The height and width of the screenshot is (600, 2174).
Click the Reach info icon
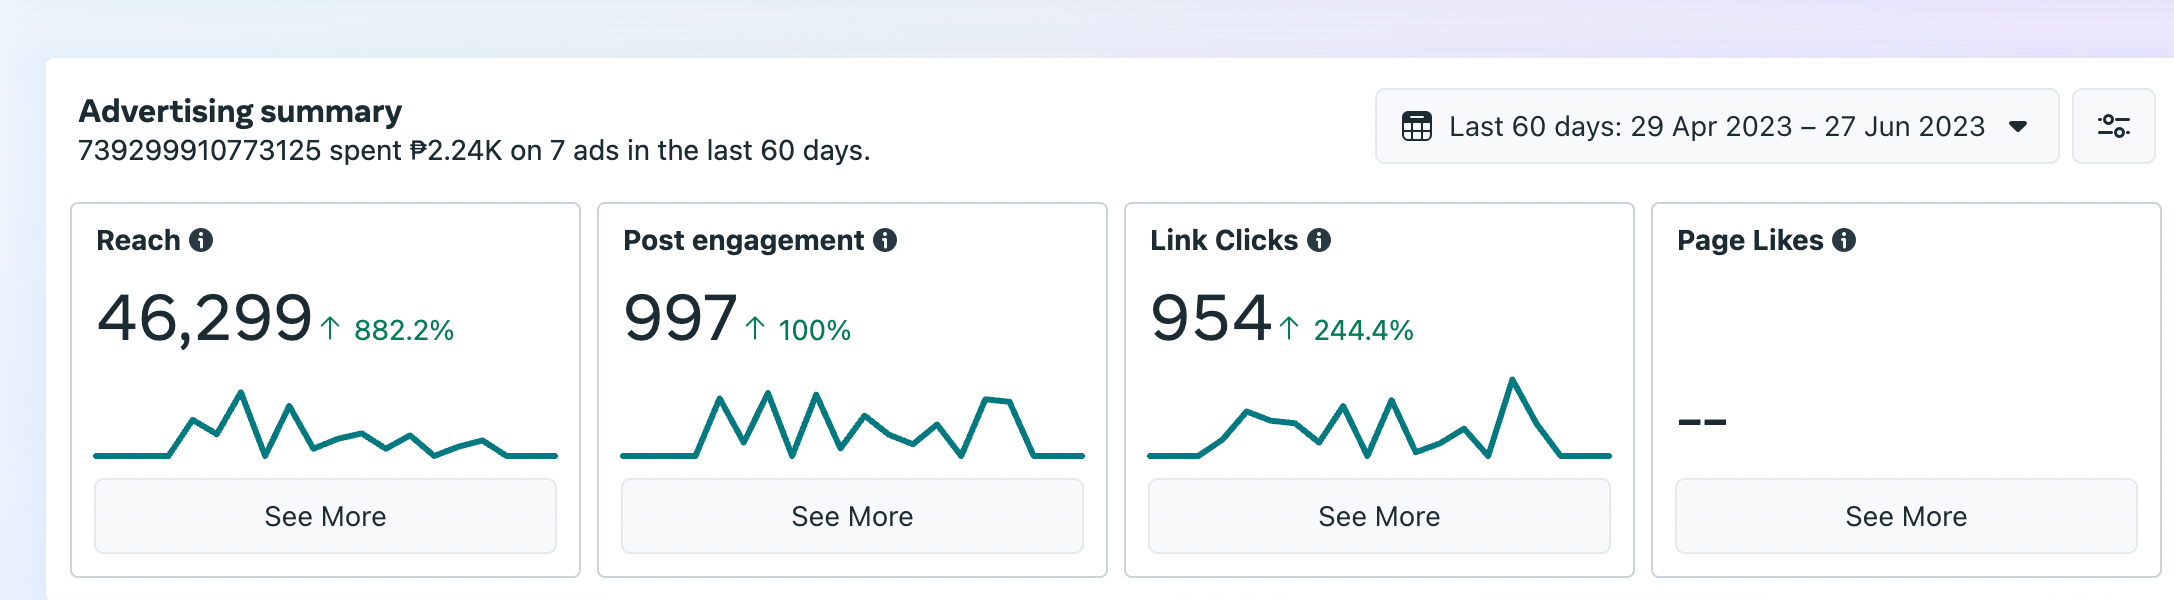pyautogui.click(x=201, y=240)
